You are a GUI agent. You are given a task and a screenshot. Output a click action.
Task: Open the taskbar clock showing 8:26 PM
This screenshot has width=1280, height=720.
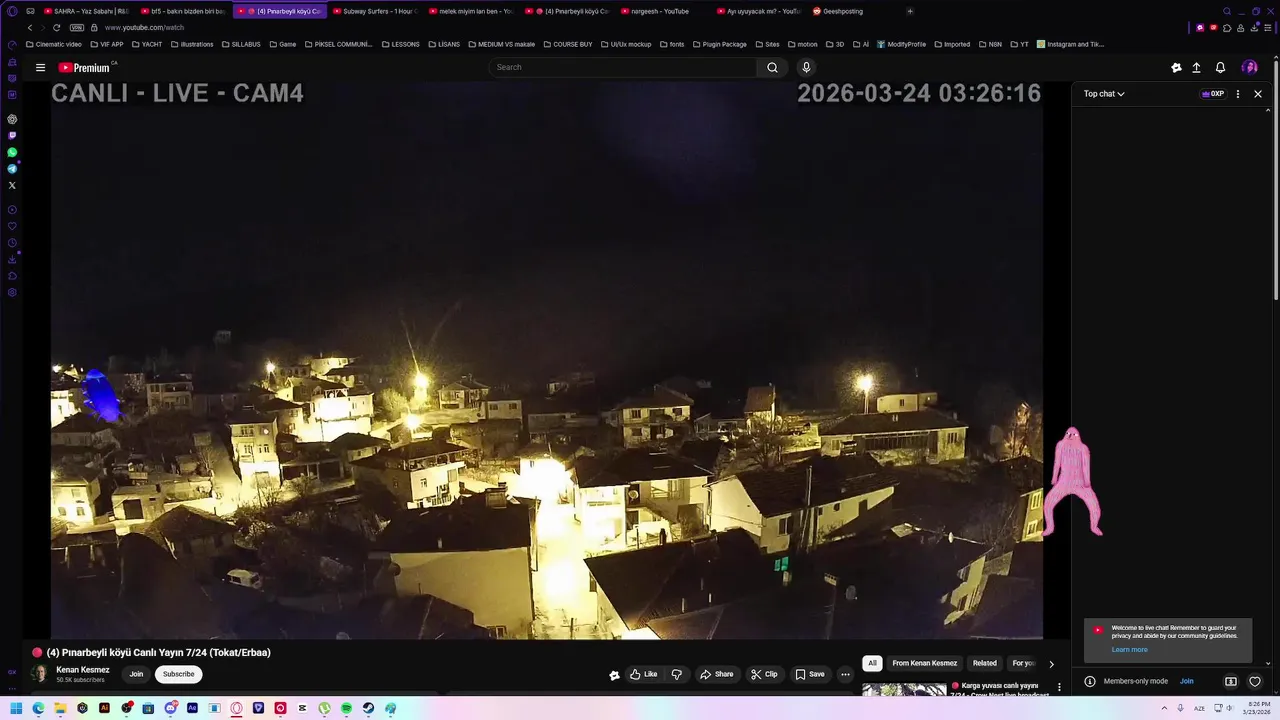(x=1257, y=708)
